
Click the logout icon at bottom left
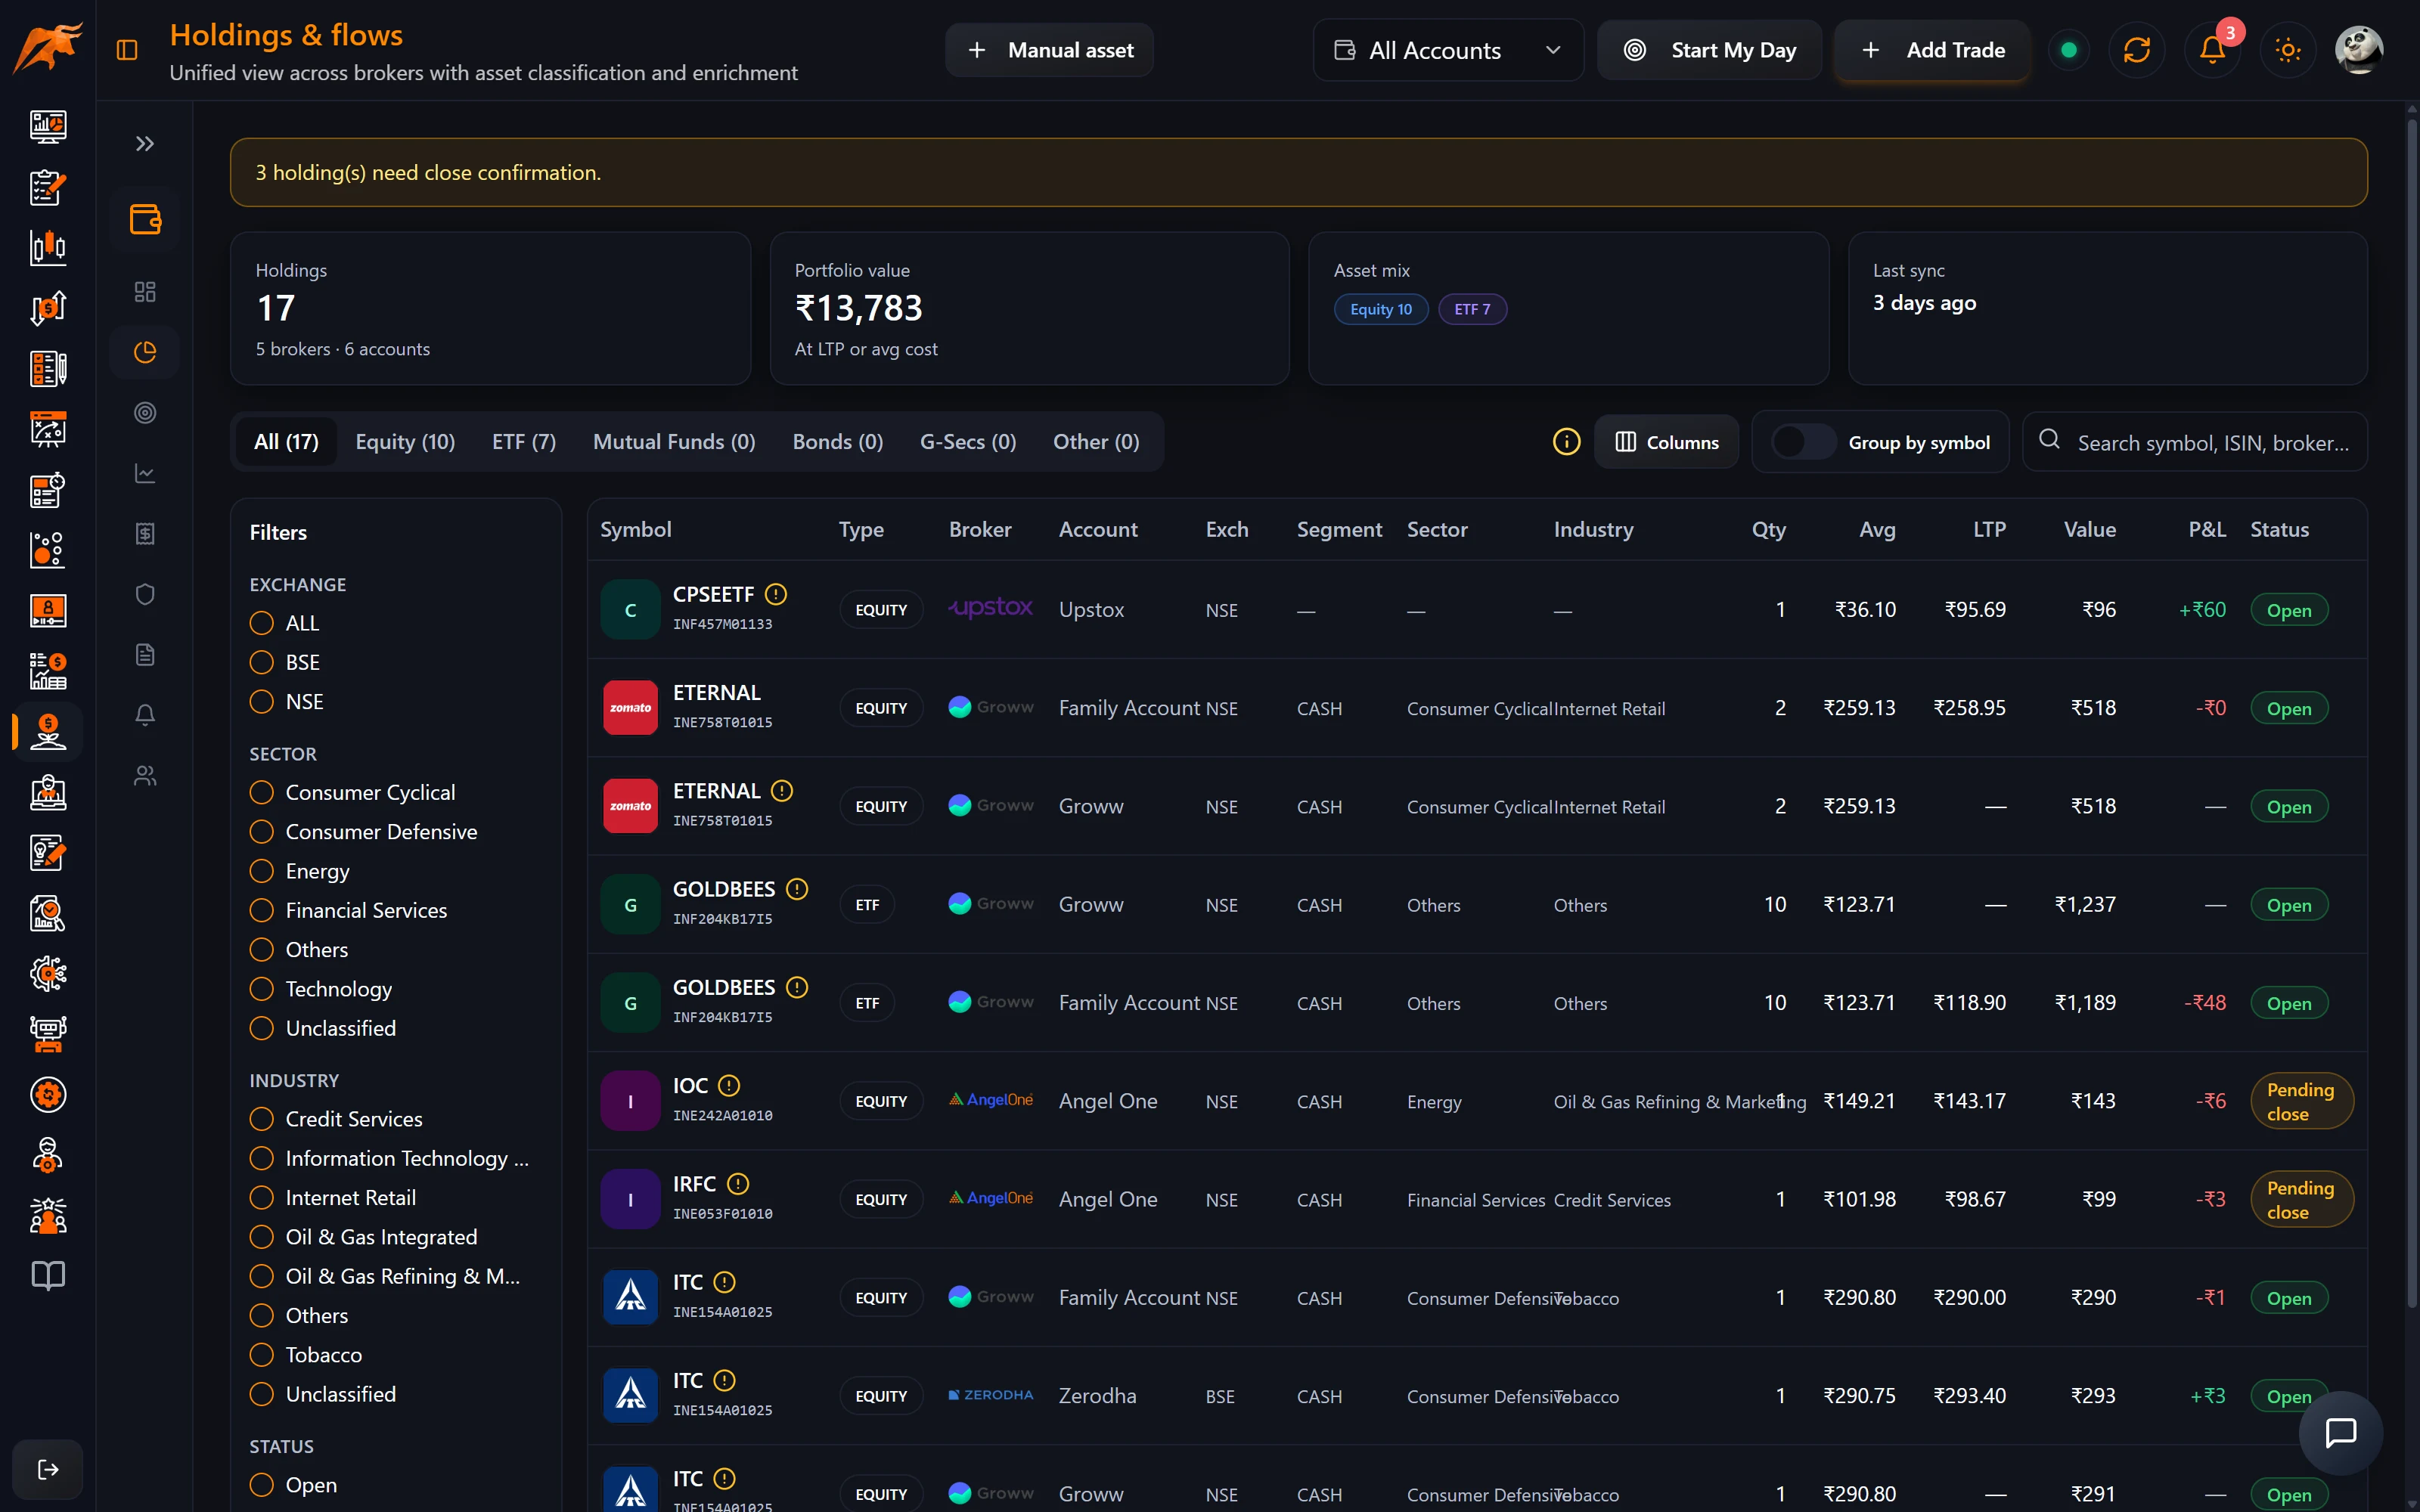point(48,1469)
